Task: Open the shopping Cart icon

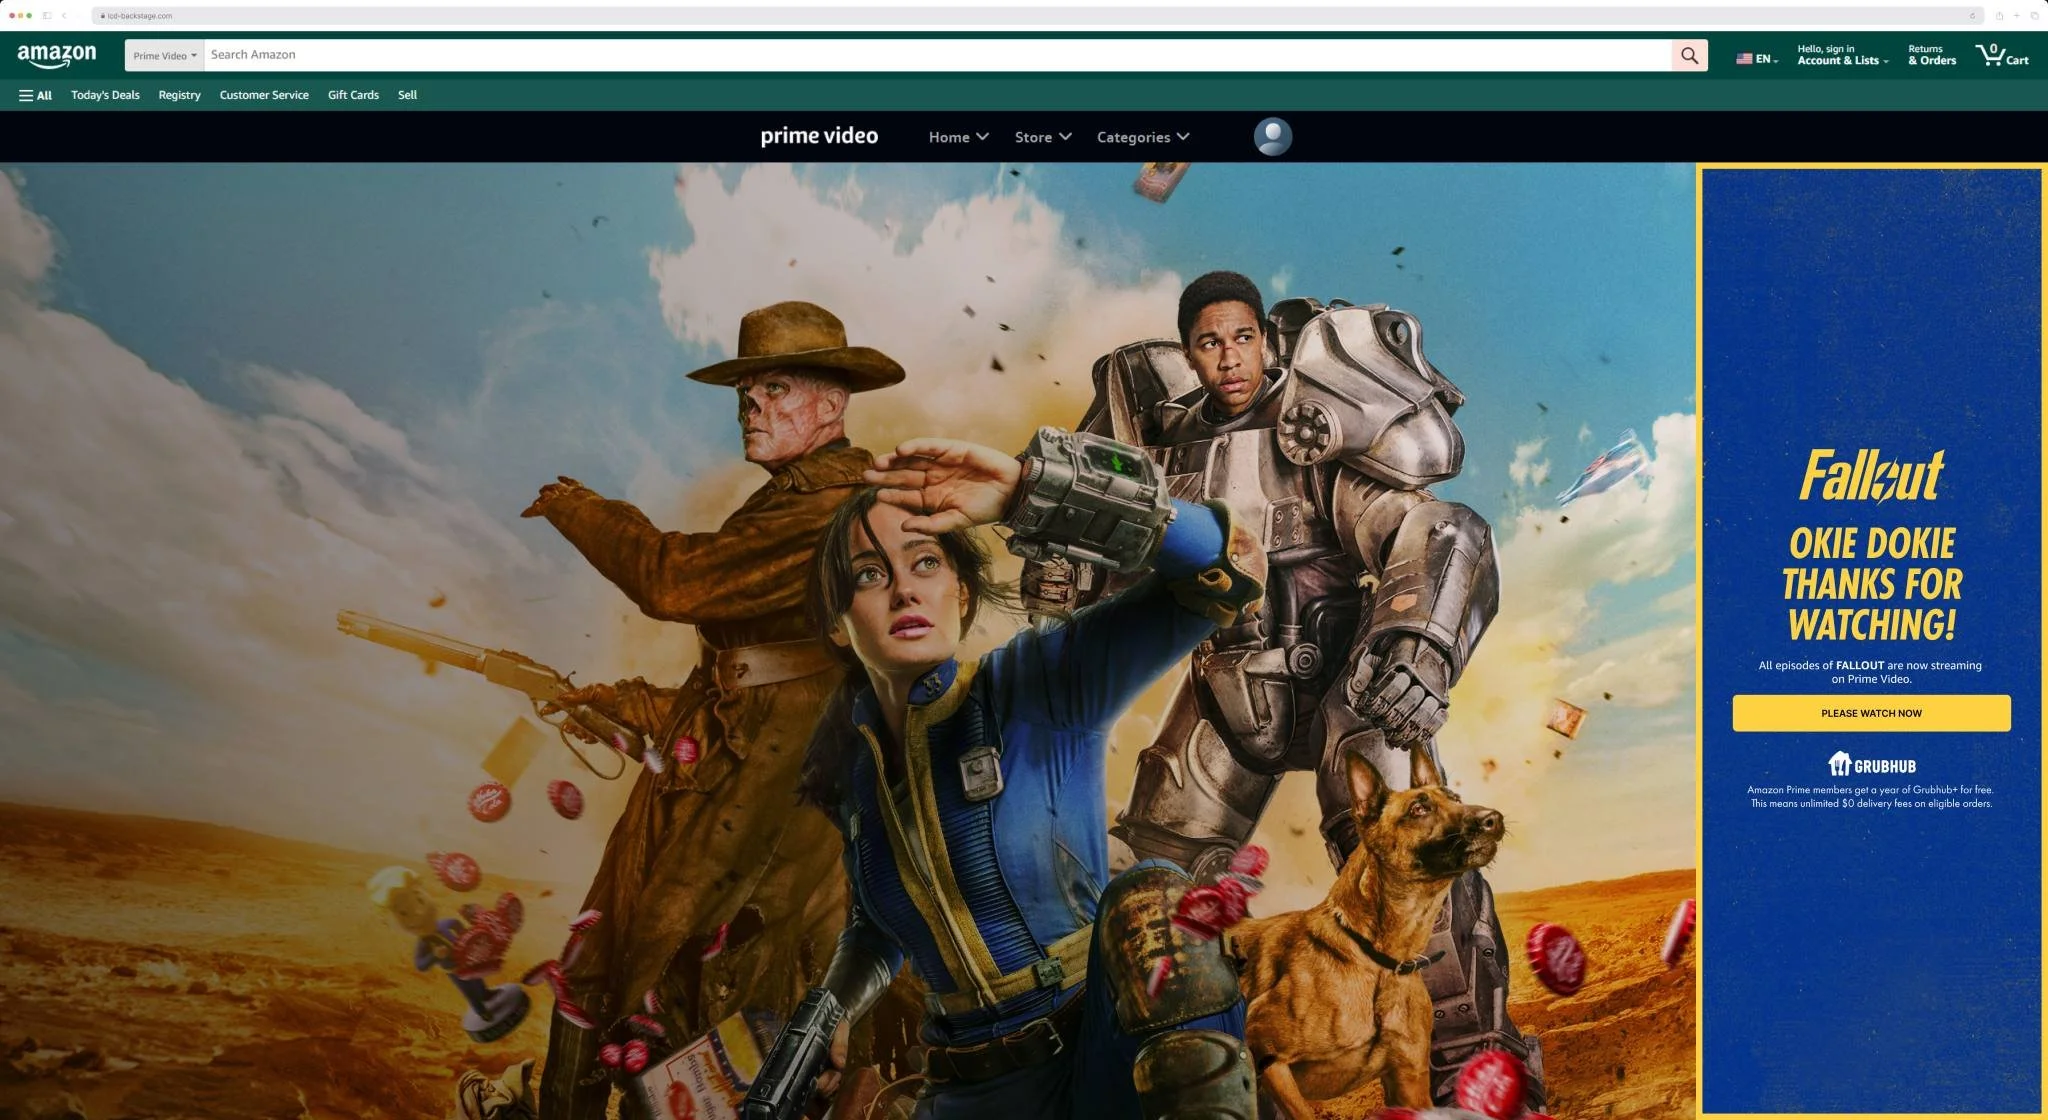Action: pyautogui.click(x=2002, y=55)
